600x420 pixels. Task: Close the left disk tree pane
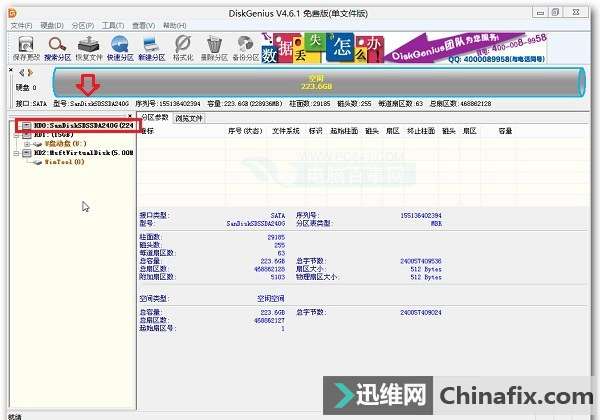pos(130,115)
